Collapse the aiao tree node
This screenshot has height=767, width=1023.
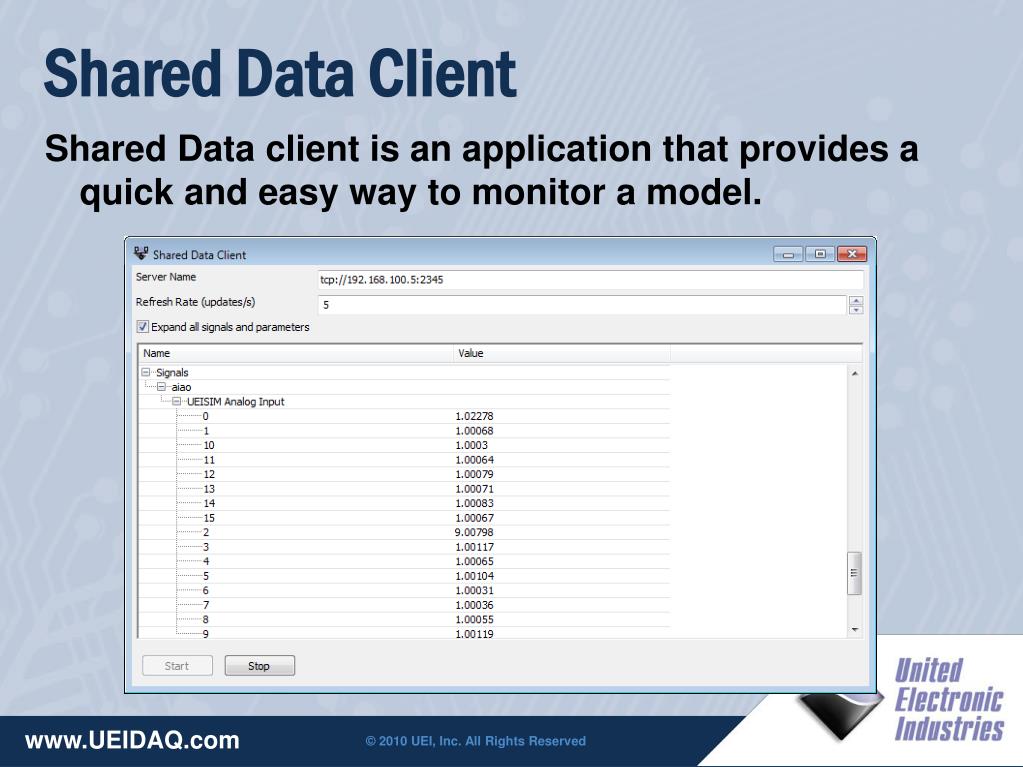pos(161,387)
